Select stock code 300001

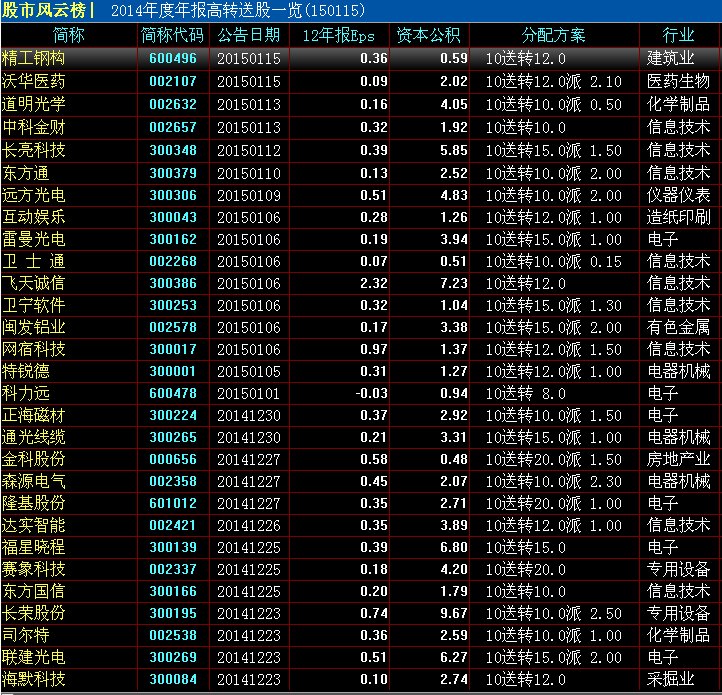tap(173, 371)
